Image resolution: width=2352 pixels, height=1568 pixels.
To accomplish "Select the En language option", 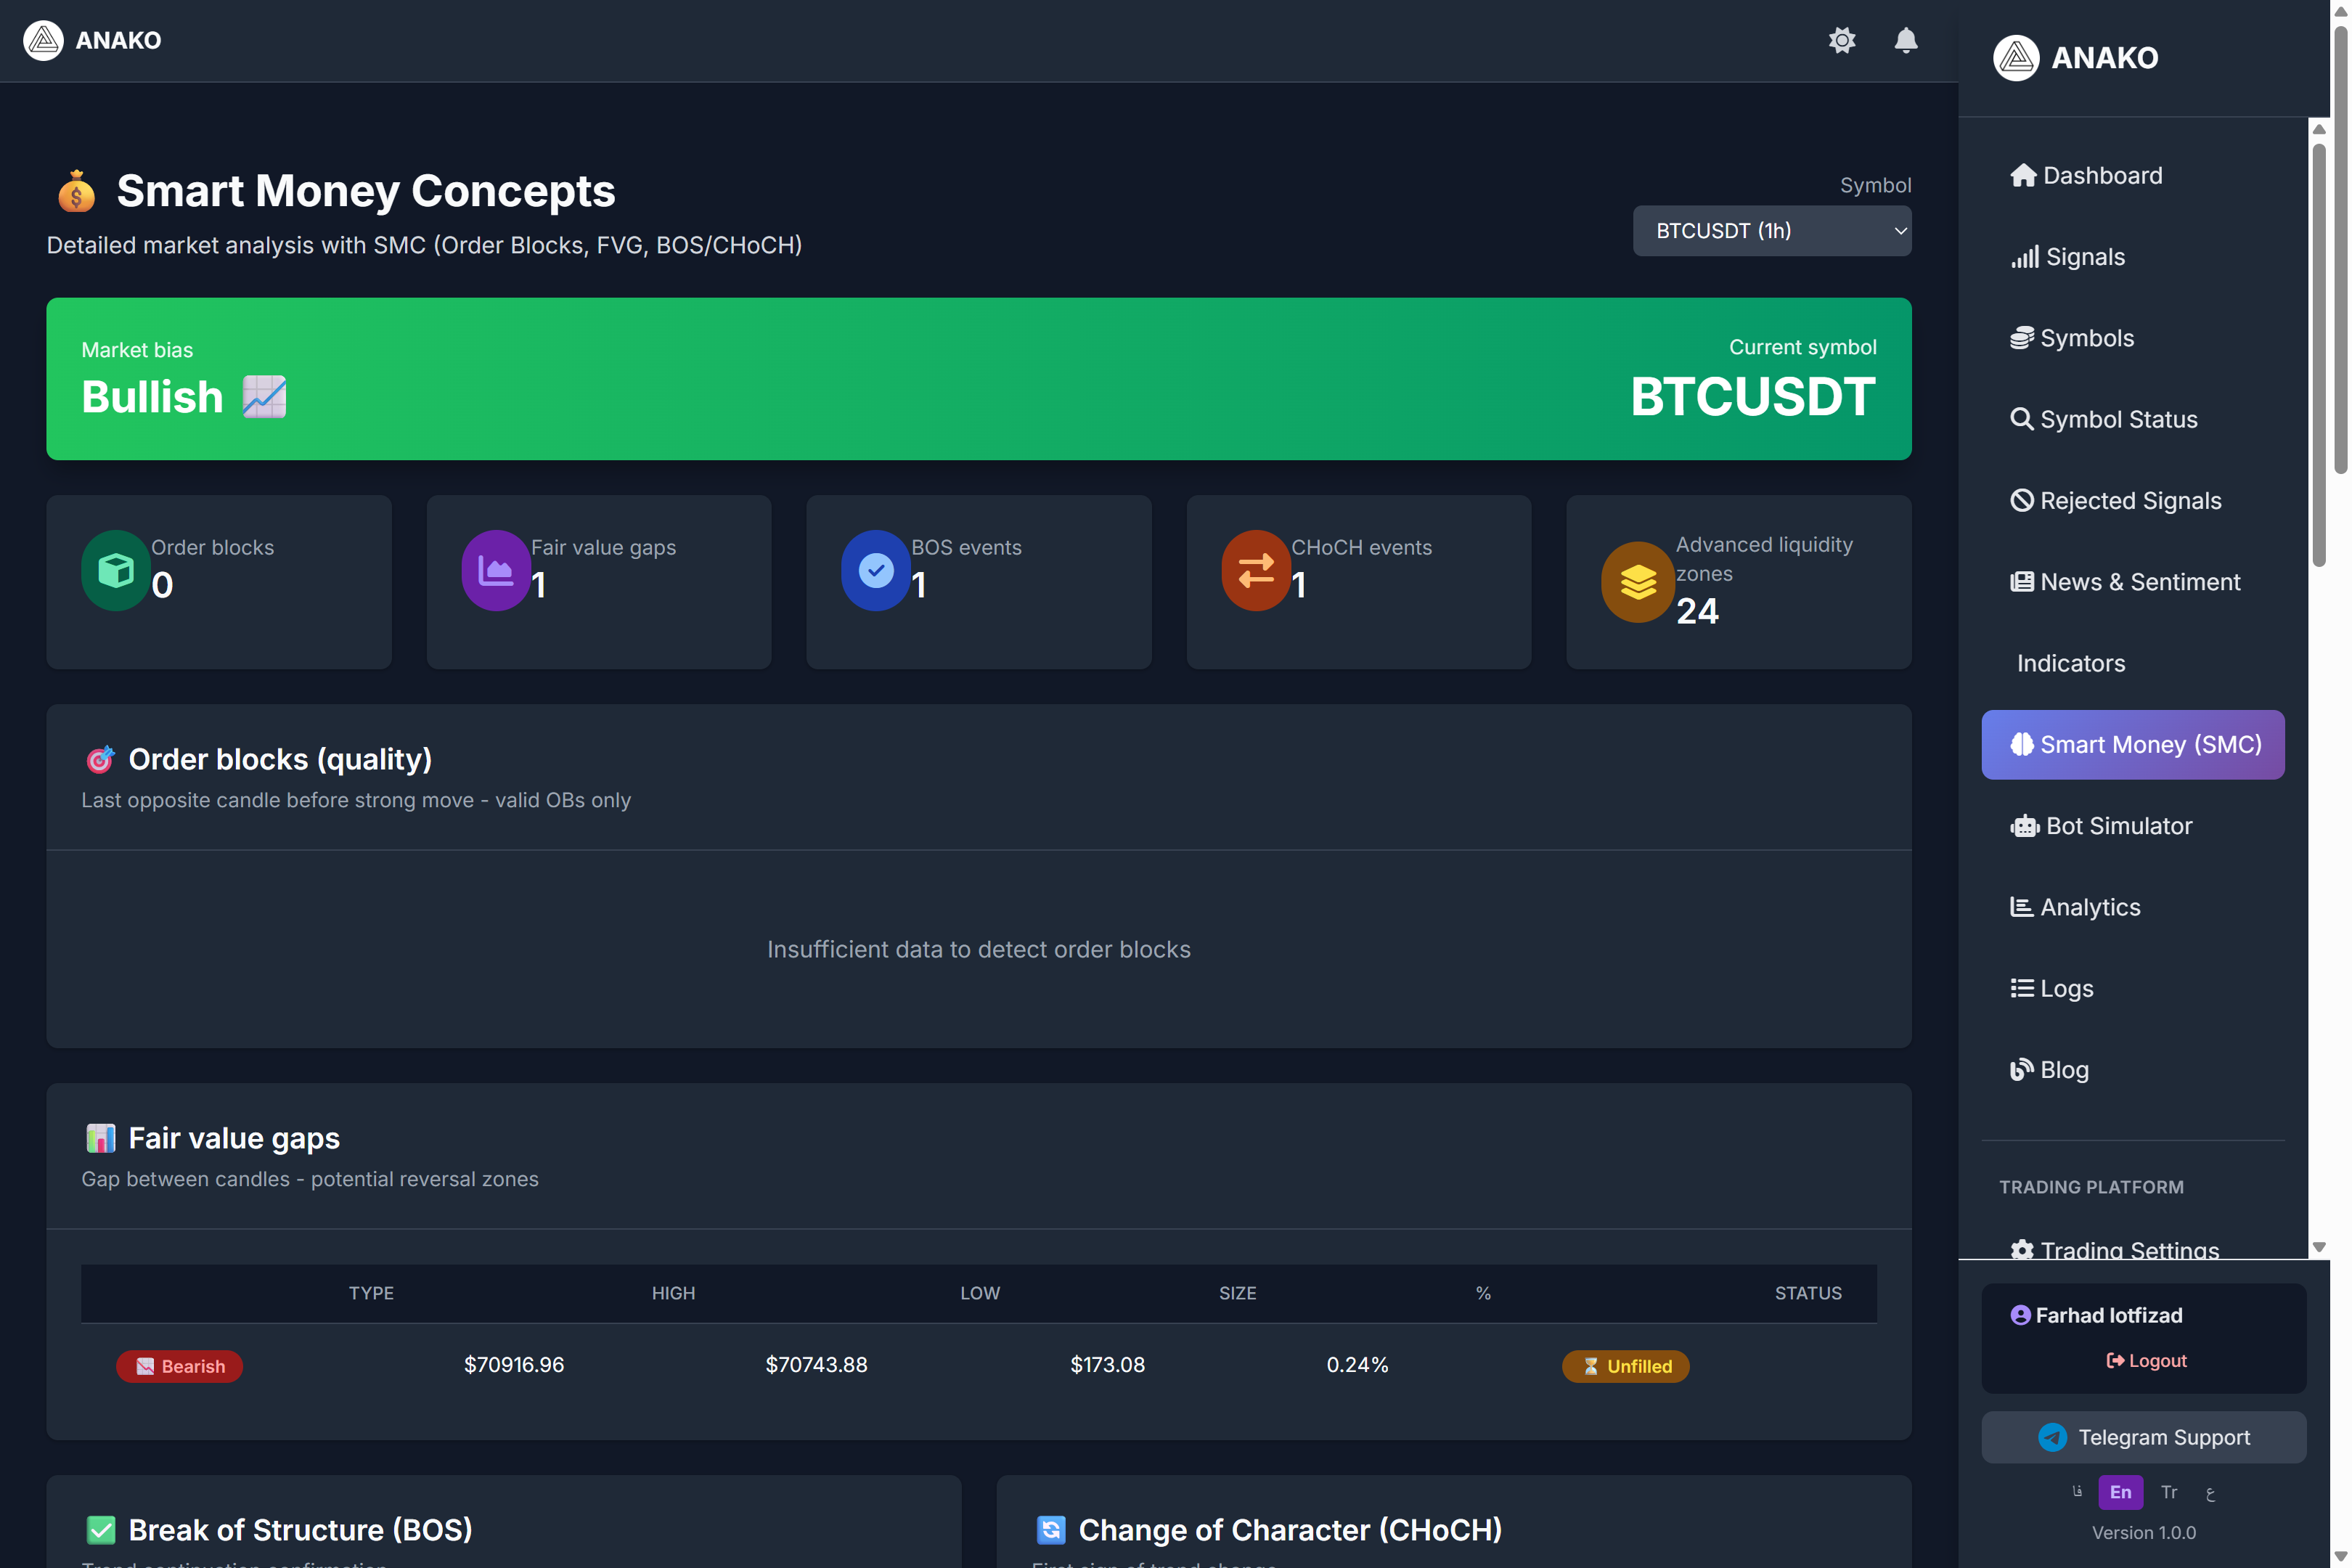I will point(2120,1492).
